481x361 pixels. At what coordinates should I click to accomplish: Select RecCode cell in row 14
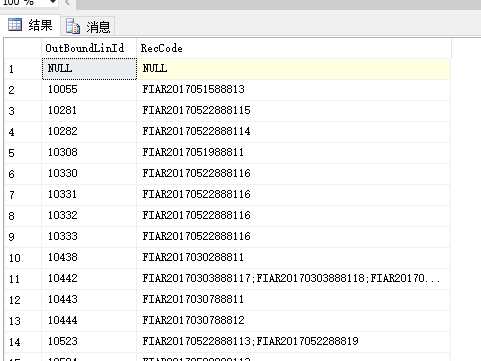(293, 342)
